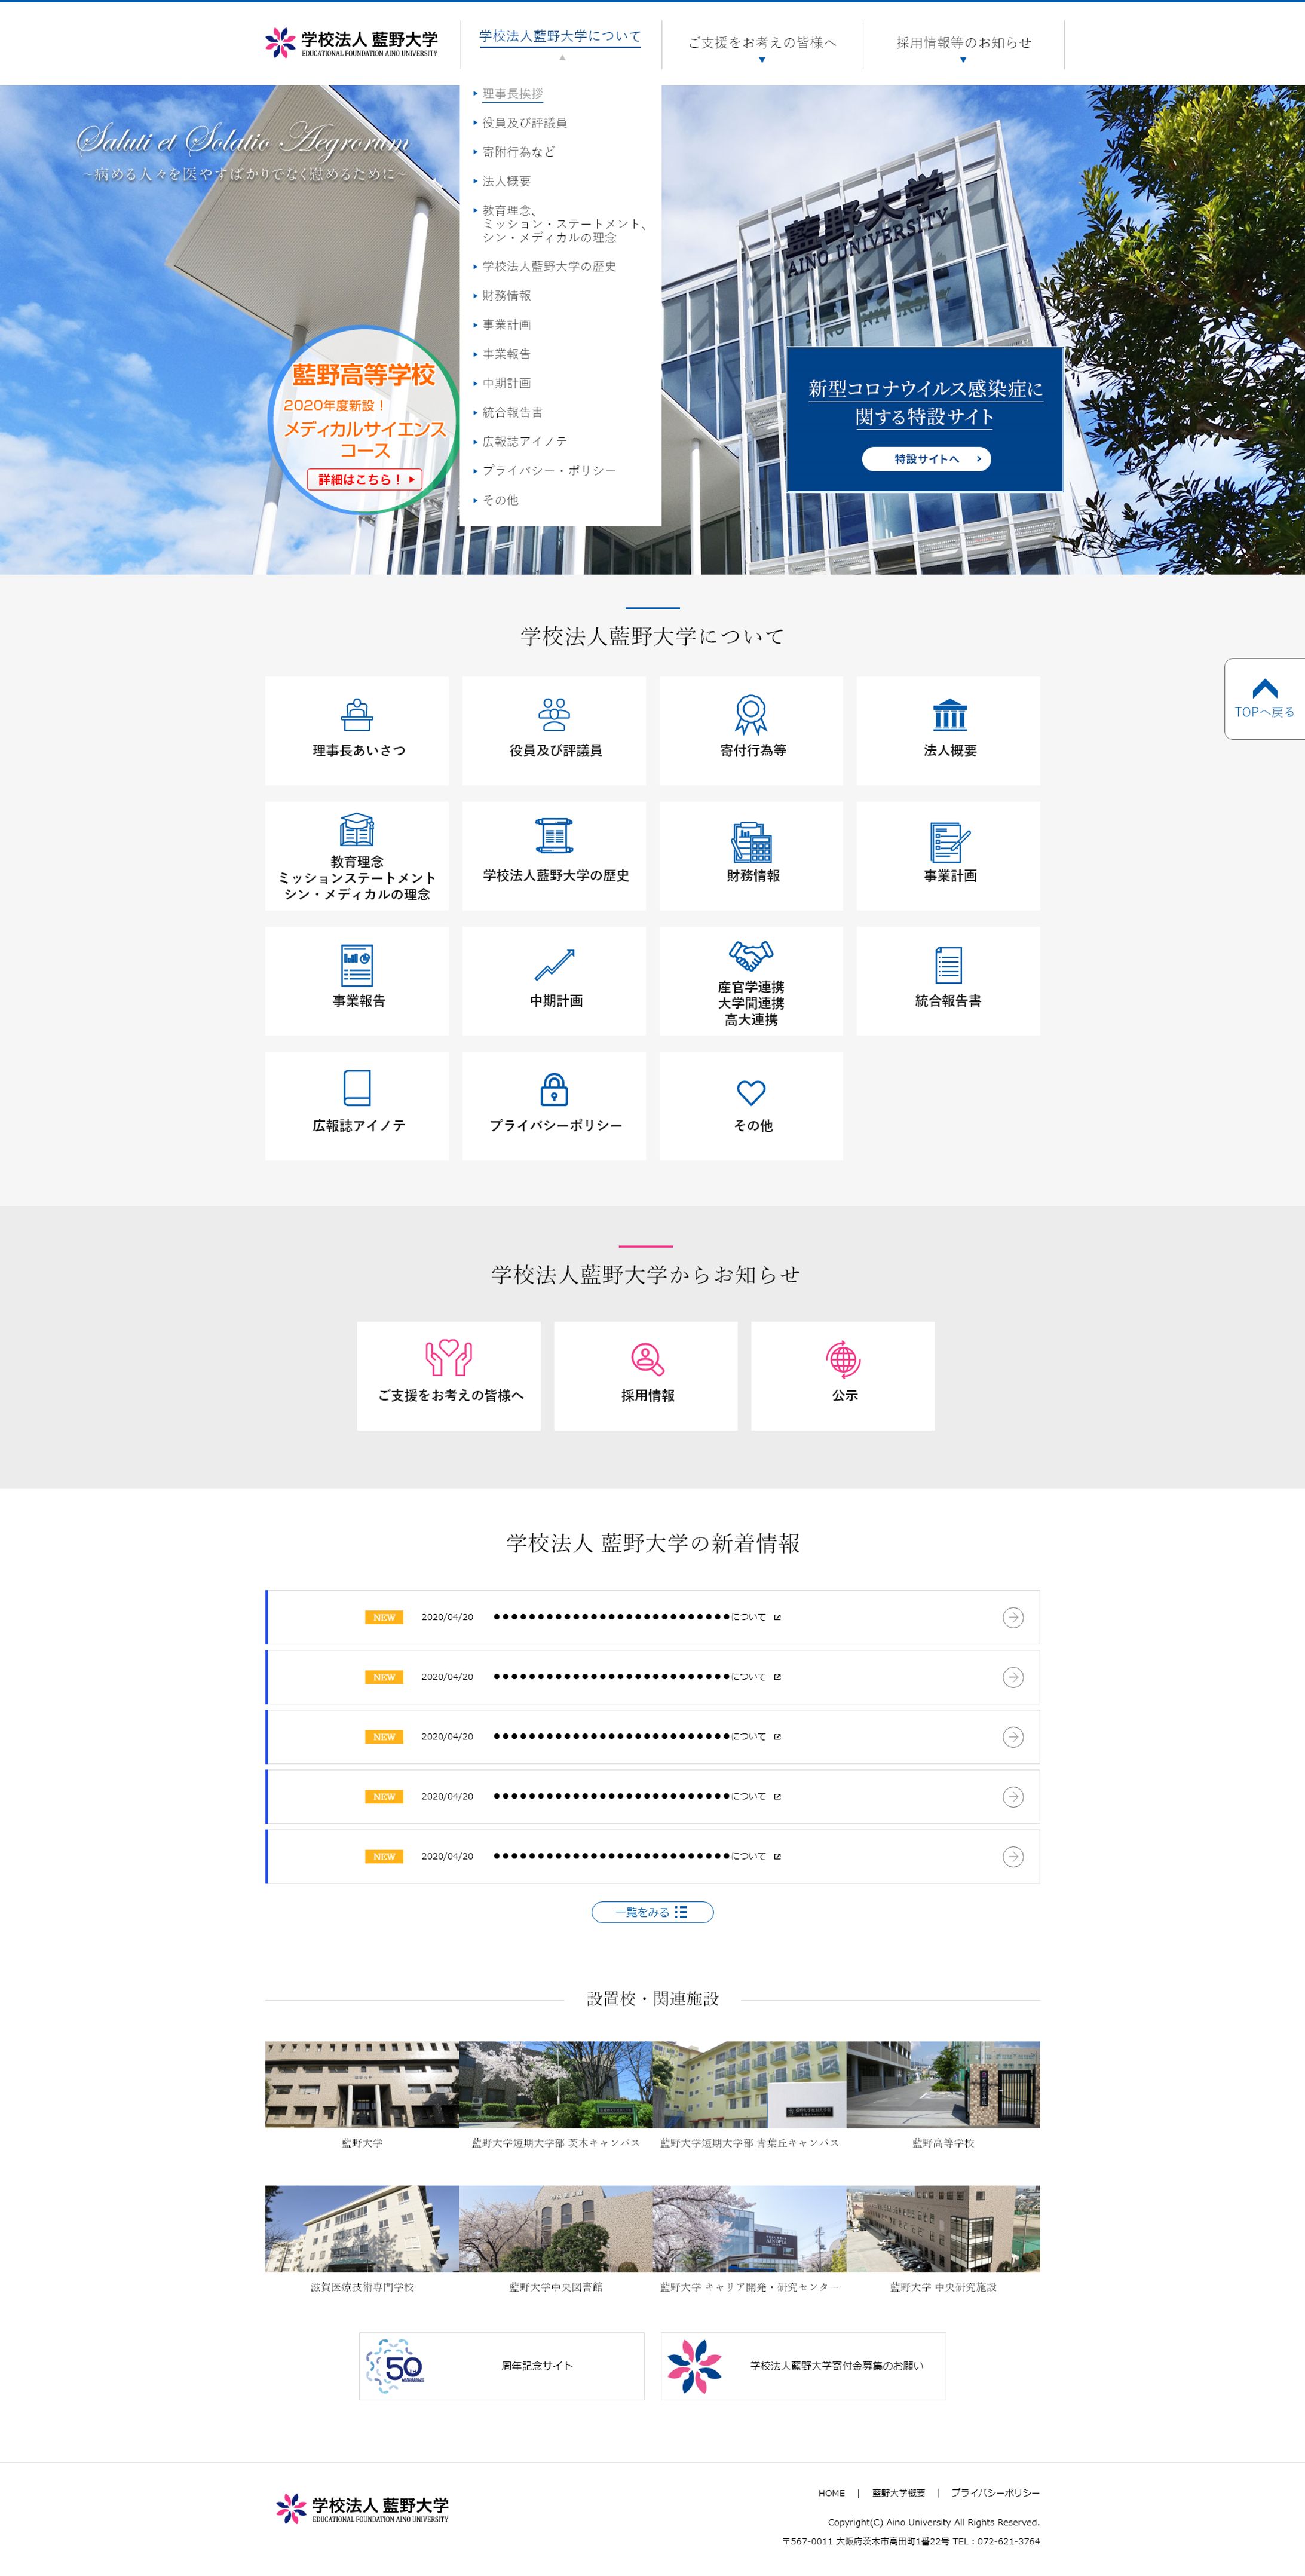Viewport: 1305px width, 2576px height.
Task: Expand ご支援をお考えの皆様へ nav dropdown
Action: [762, 45]
